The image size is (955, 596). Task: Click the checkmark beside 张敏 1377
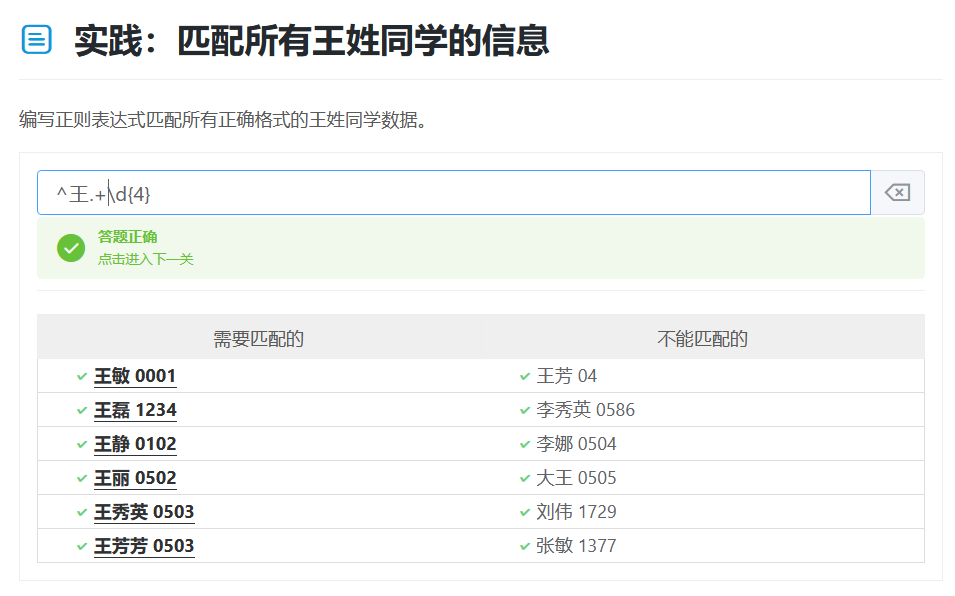coord(525,546)
